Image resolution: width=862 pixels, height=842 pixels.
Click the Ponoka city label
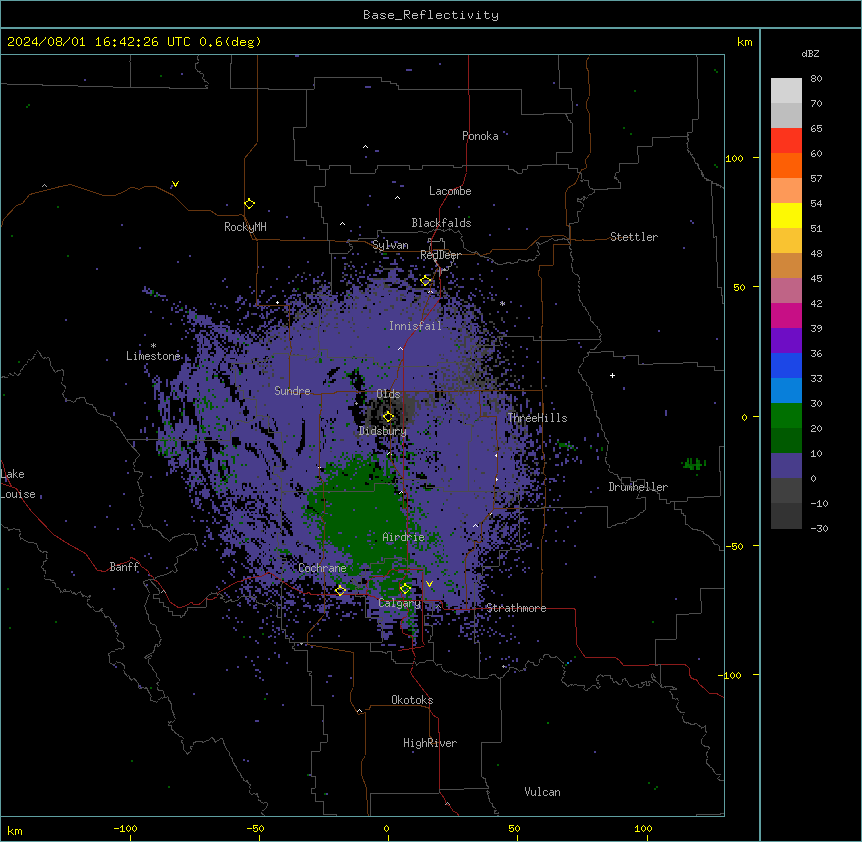[480, 136]
